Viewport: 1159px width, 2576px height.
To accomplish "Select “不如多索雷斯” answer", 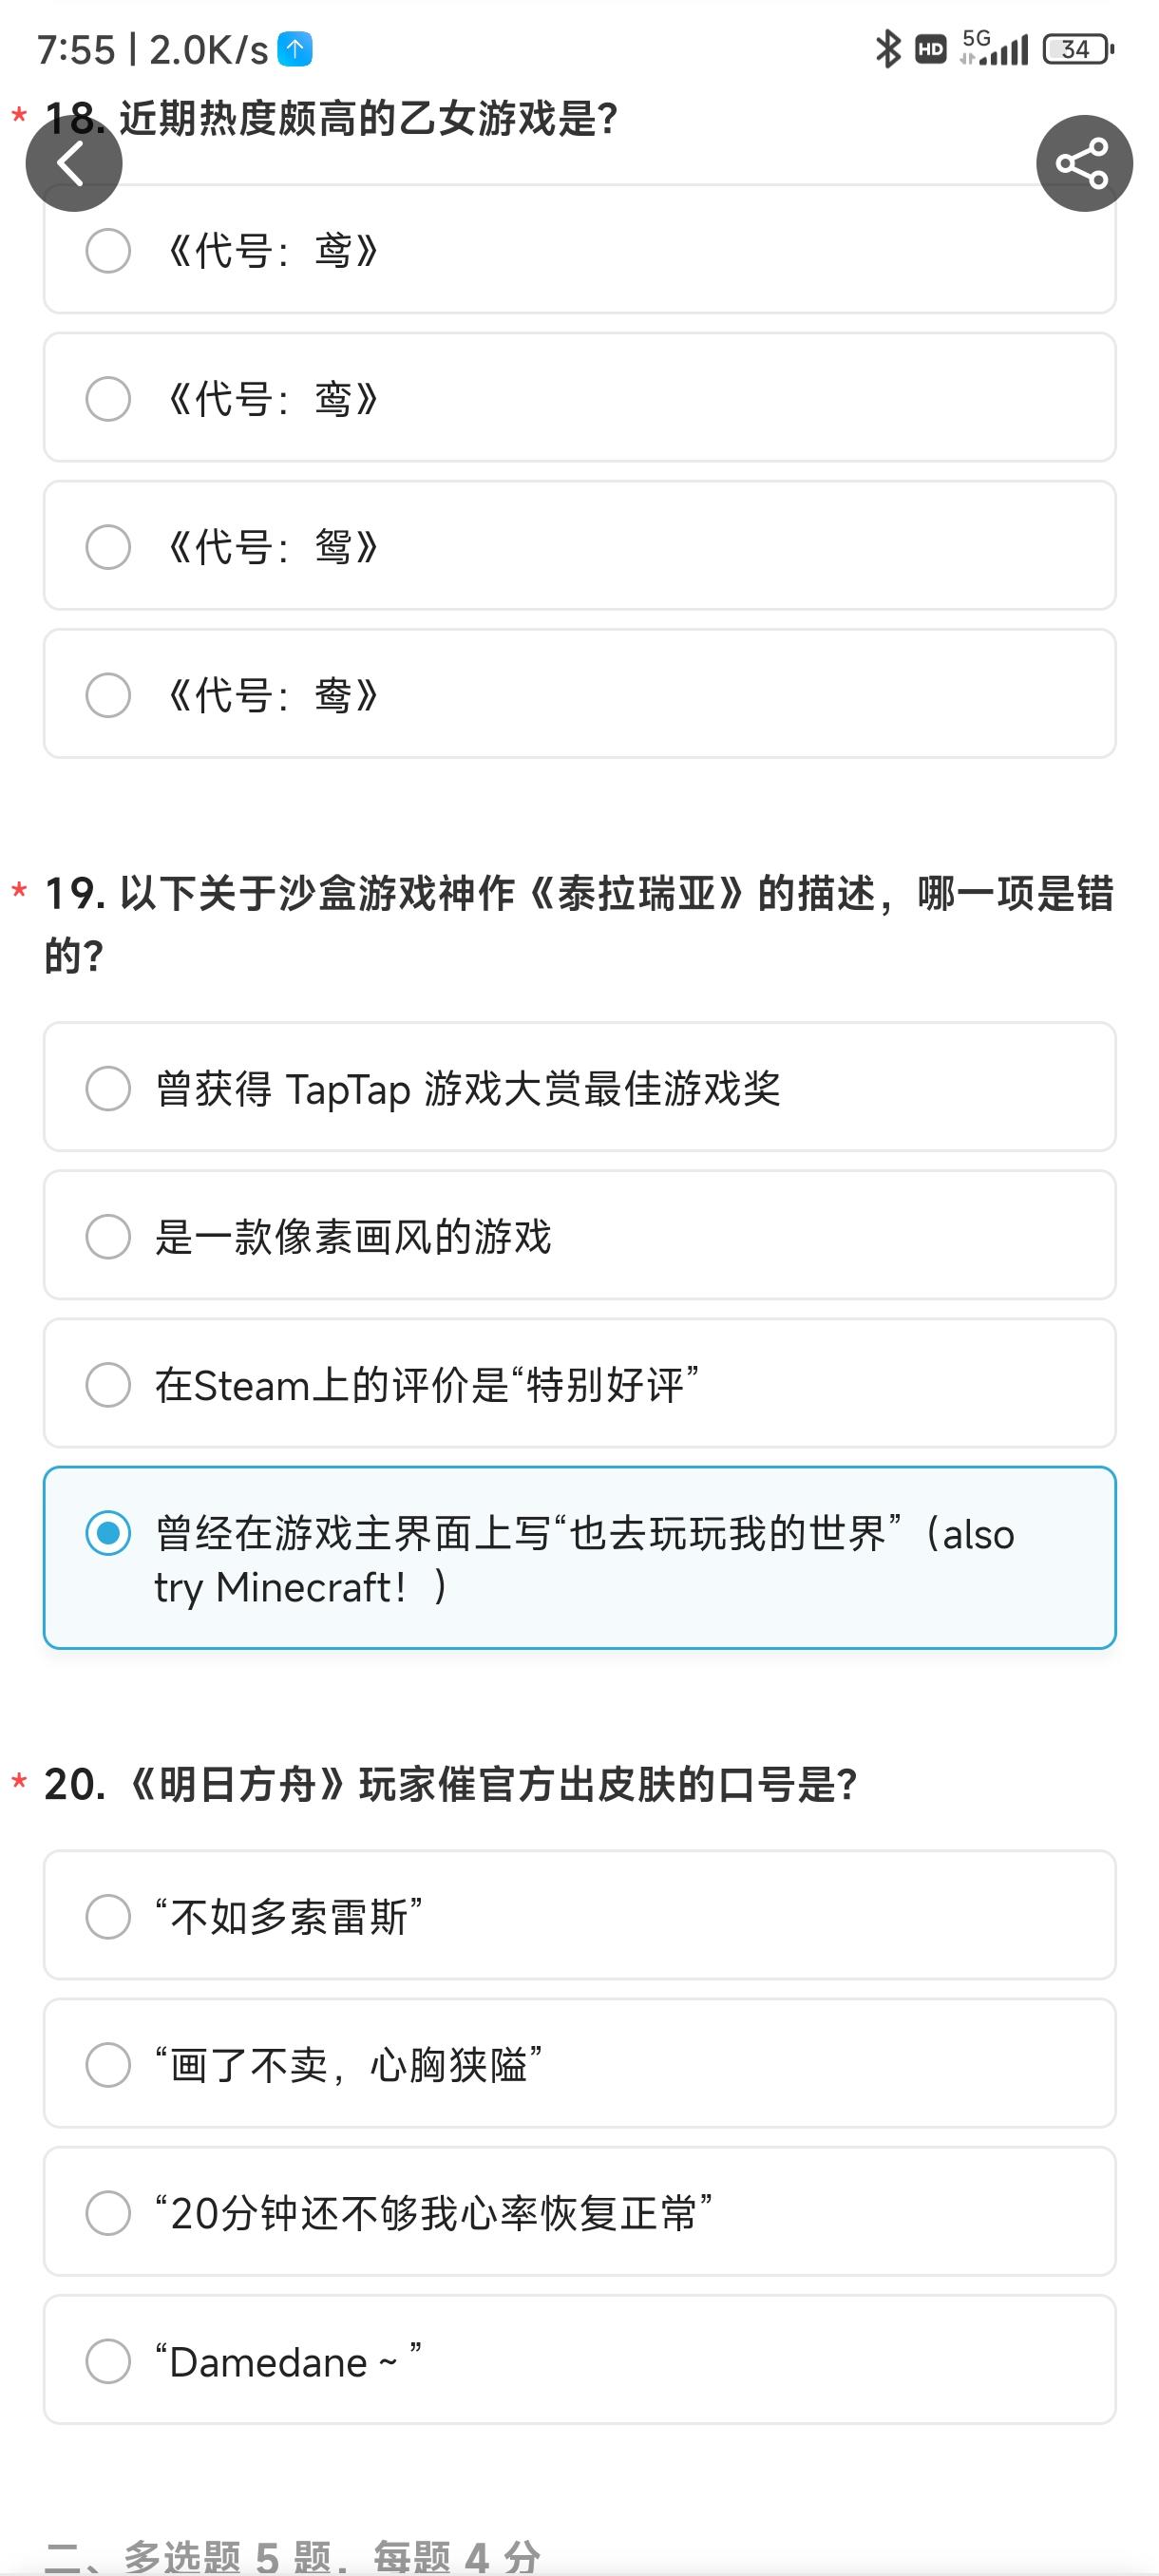I will click(x=580, y=1915).
